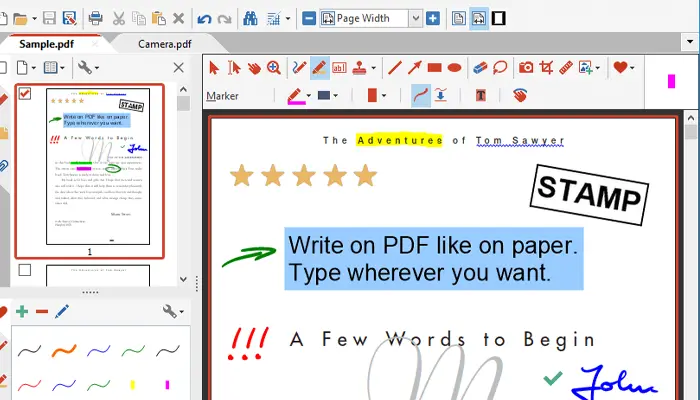Paste from clipboard in top toolbar
Viewport: 700px width, 400px height.
point(158,19)
